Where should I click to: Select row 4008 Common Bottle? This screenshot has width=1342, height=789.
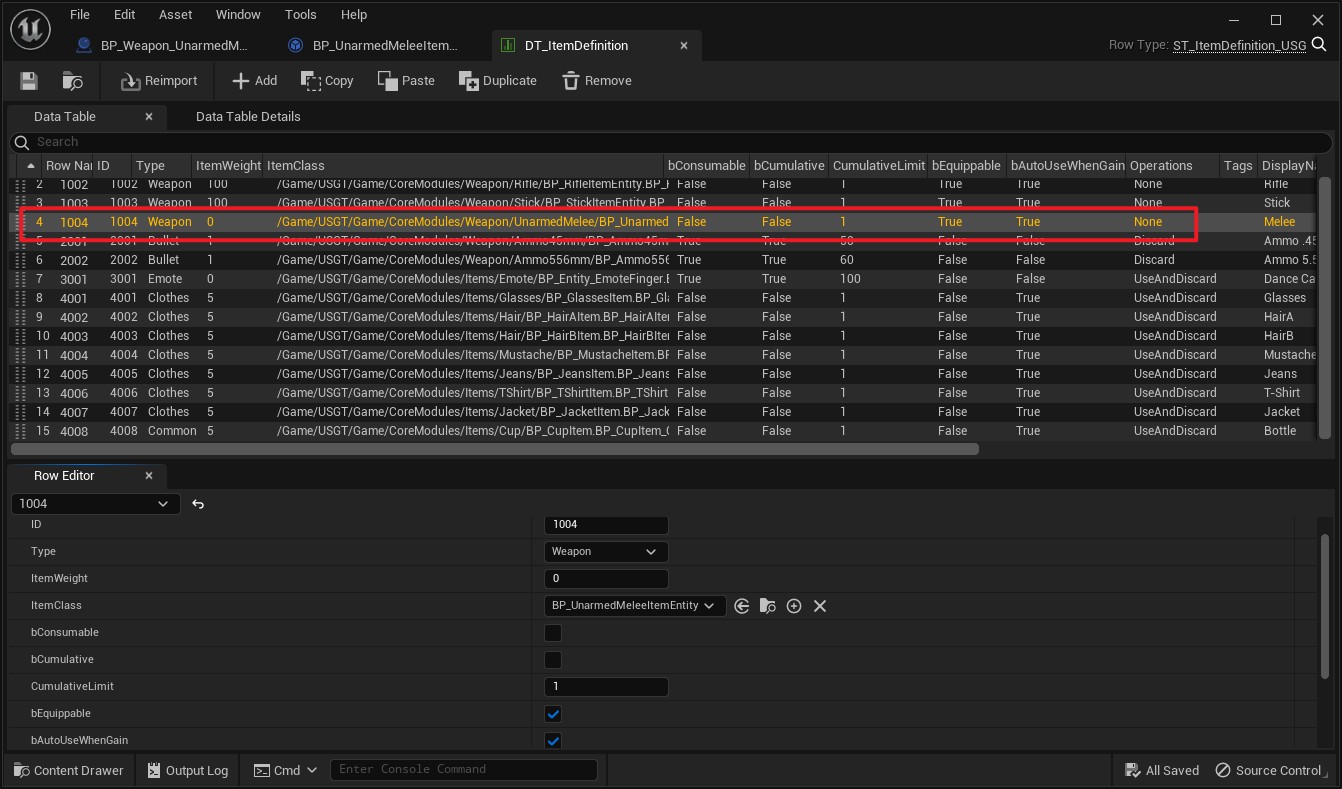pos(664,431)
